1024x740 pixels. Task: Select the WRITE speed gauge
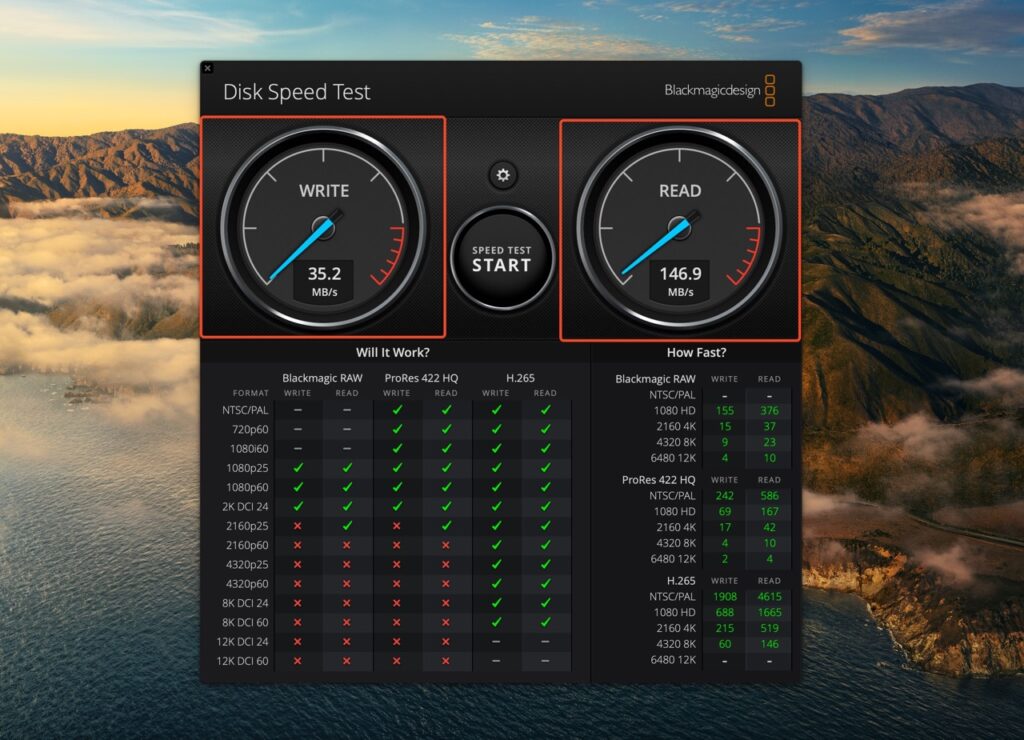tap(322, 228)
